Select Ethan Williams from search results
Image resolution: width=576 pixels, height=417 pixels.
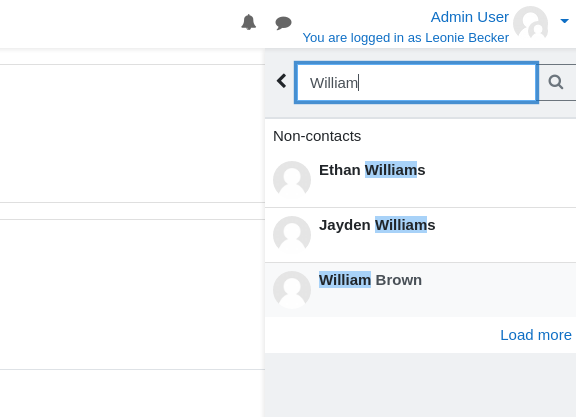[420, 180]
